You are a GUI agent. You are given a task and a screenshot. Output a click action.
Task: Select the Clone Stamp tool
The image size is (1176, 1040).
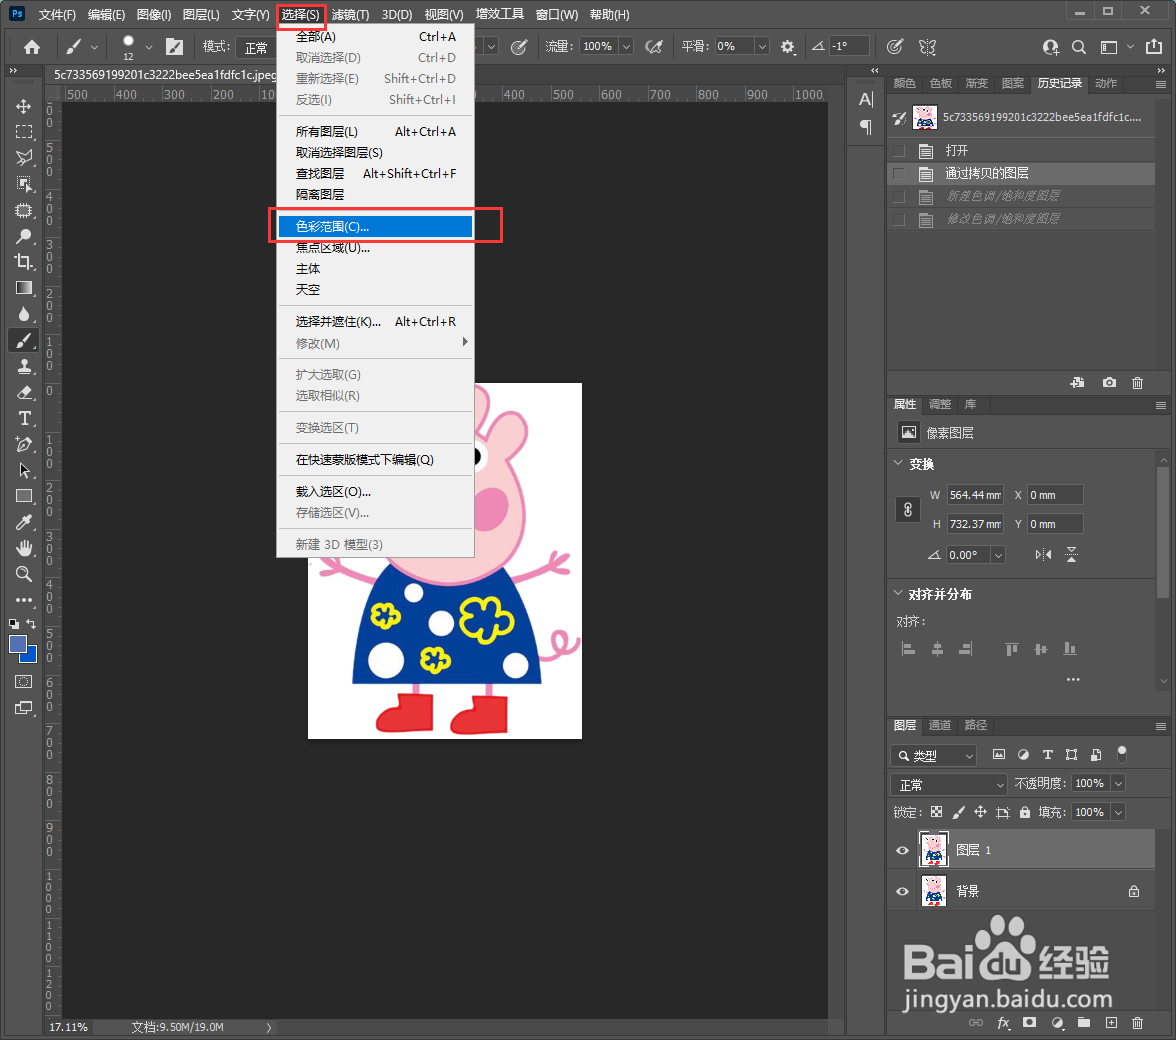click(24, 366)
